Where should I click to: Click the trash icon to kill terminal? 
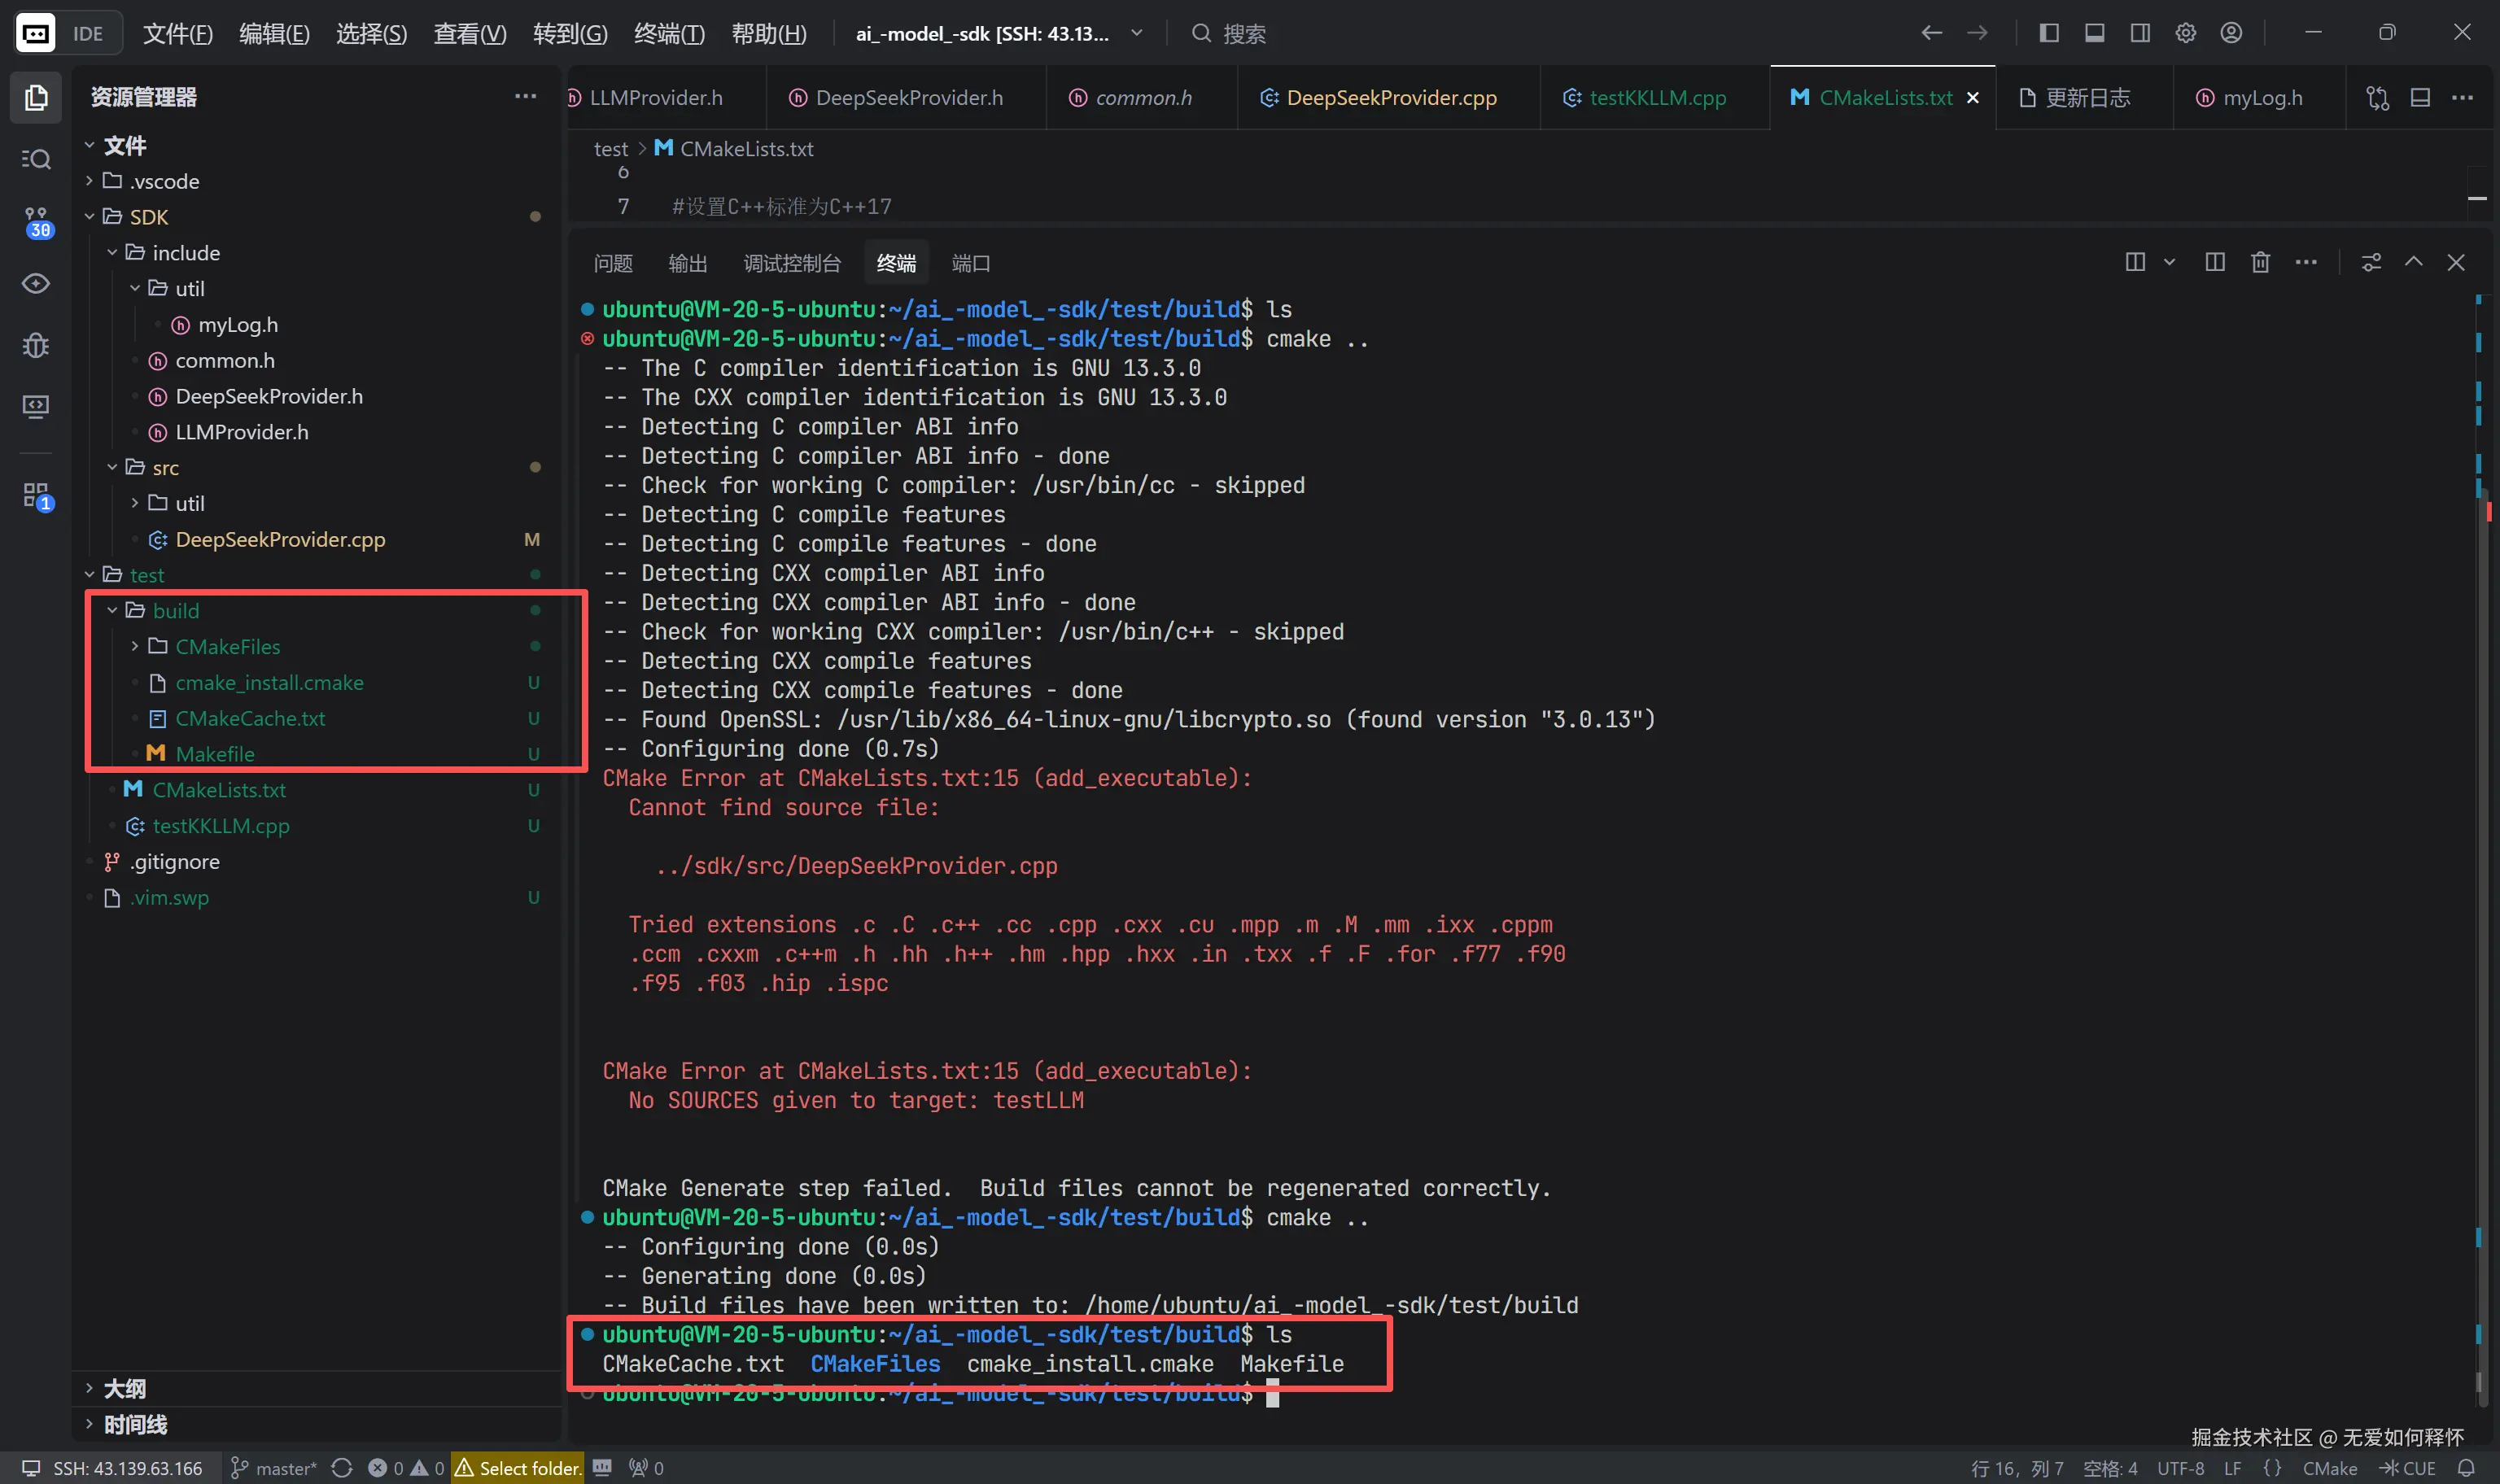(x=2260, y=262)
